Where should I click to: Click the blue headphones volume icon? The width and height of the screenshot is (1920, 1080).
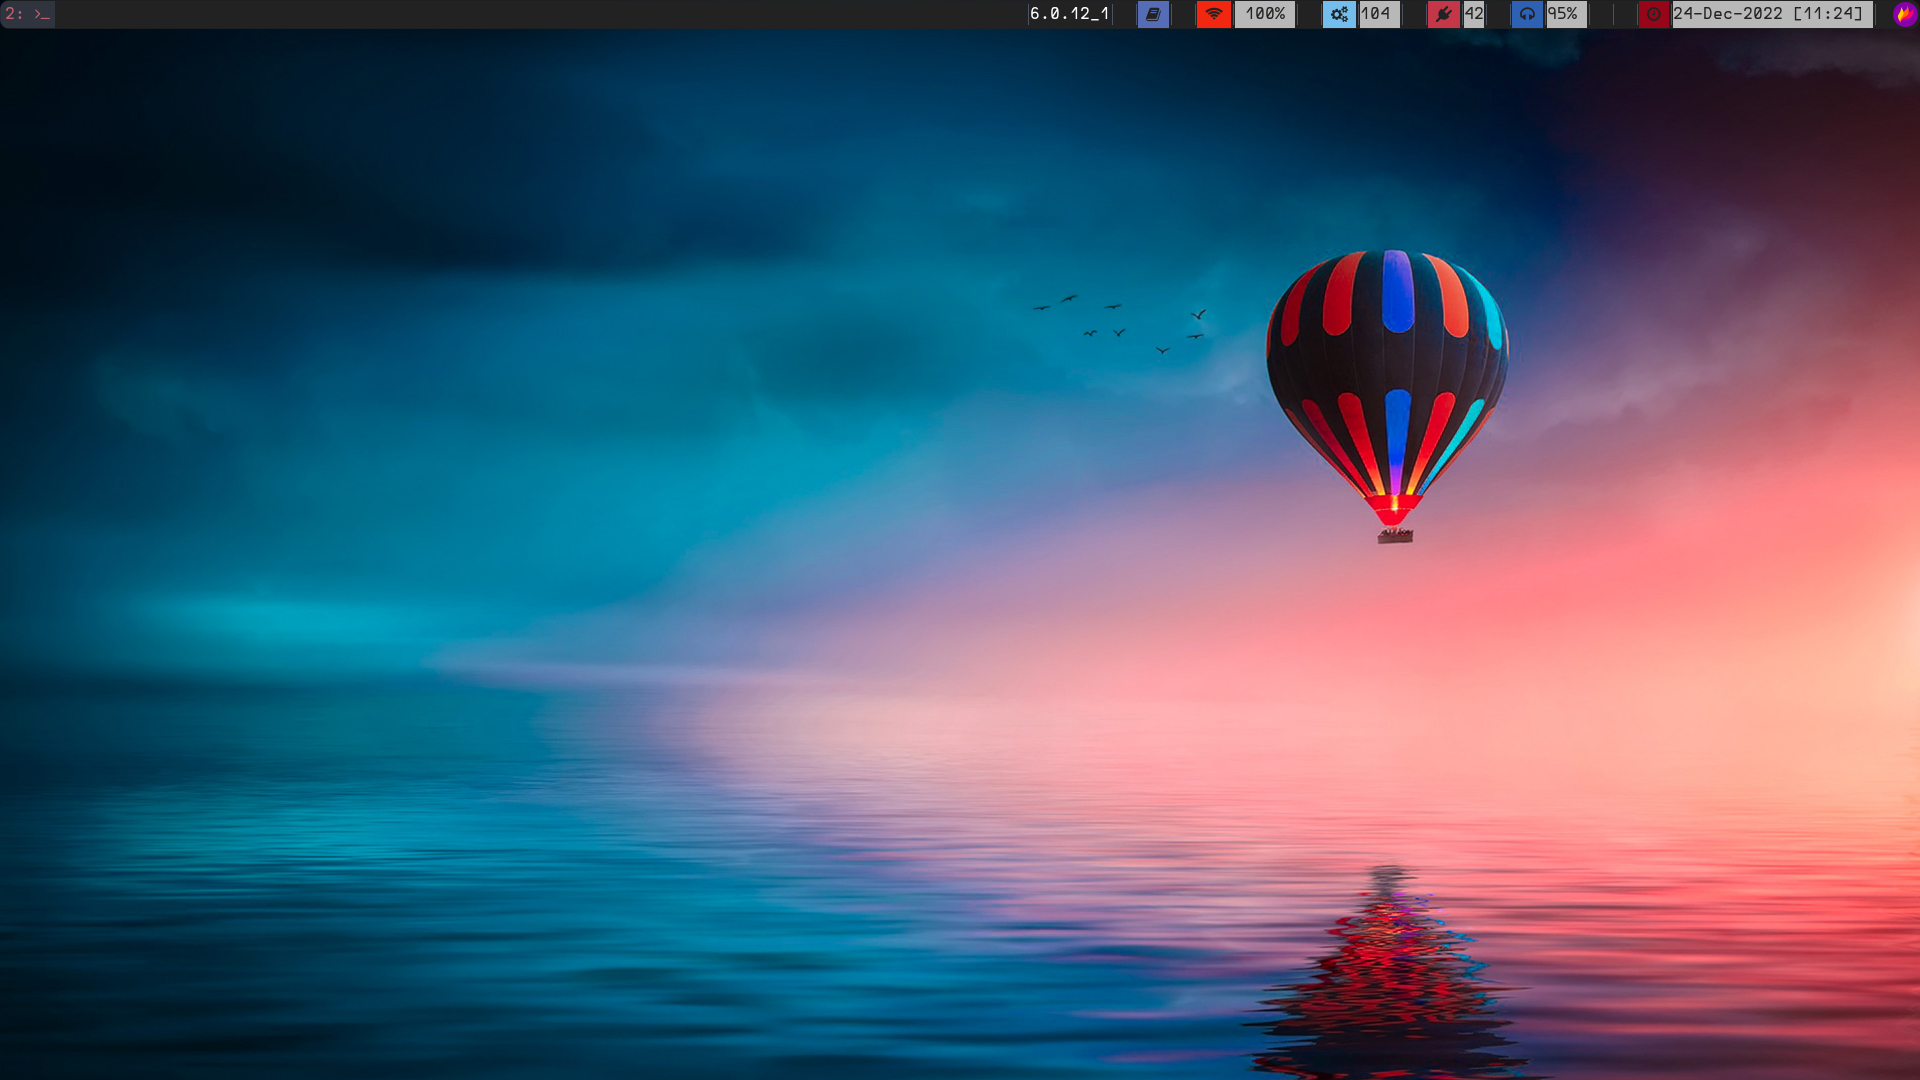[1527, 14]
